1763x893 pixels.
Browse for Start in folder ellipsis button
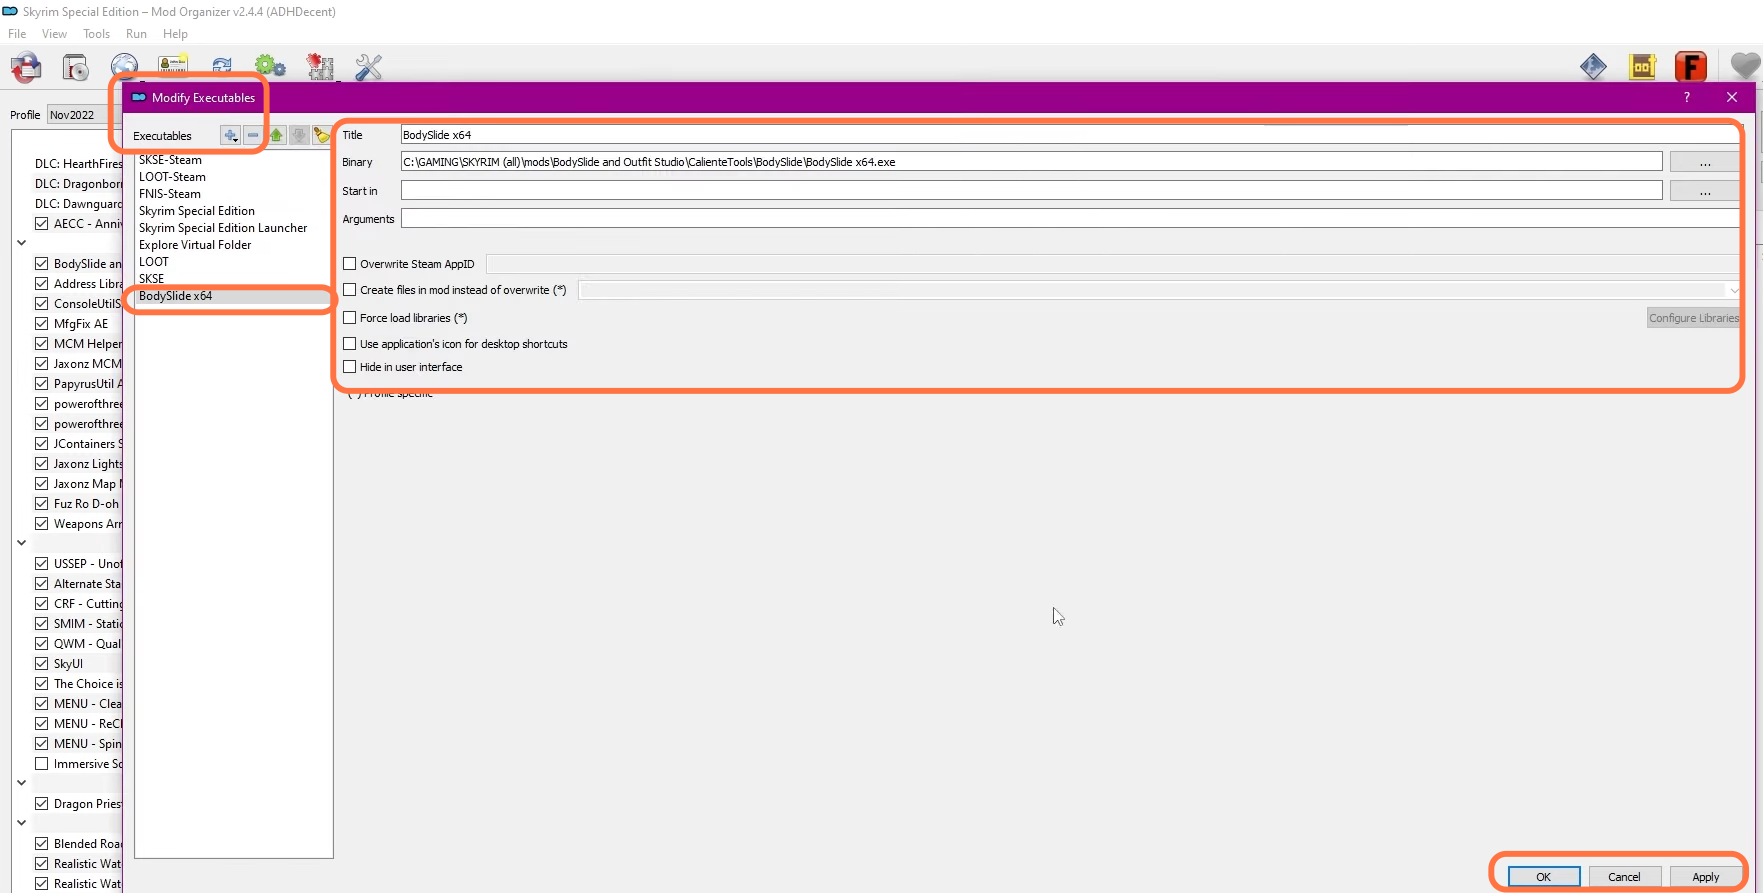point(1705,191)
